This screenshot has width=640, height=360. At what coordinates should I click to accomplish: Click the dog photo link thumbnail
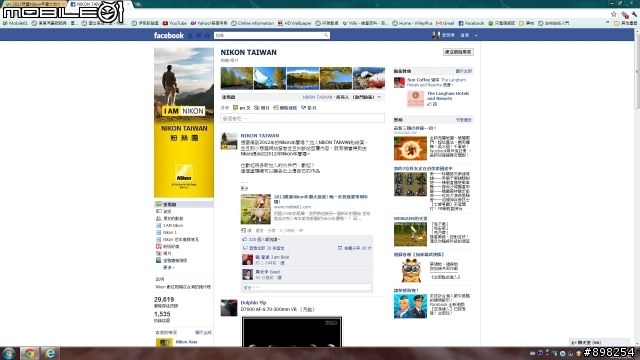256,209
